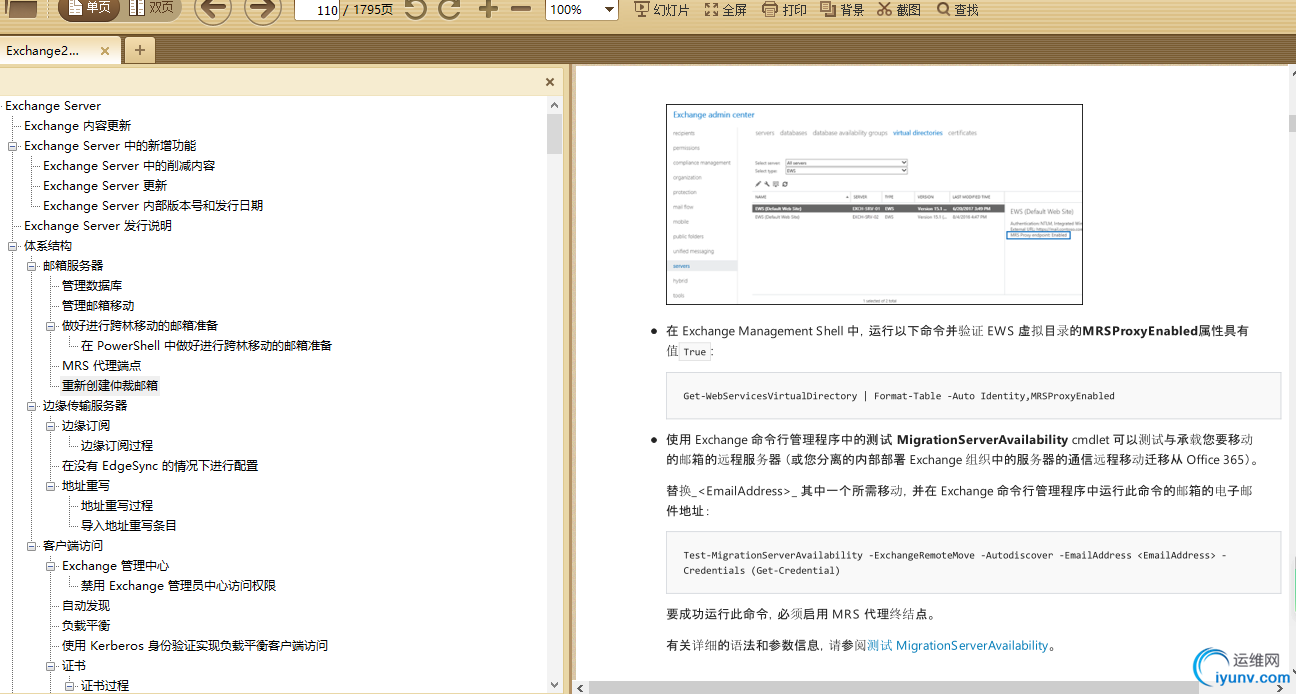Click the outline panel scrollbar up arrow
Image resolution: width=1296 pixels, height=694 pixels.
[x=555, y=105]
